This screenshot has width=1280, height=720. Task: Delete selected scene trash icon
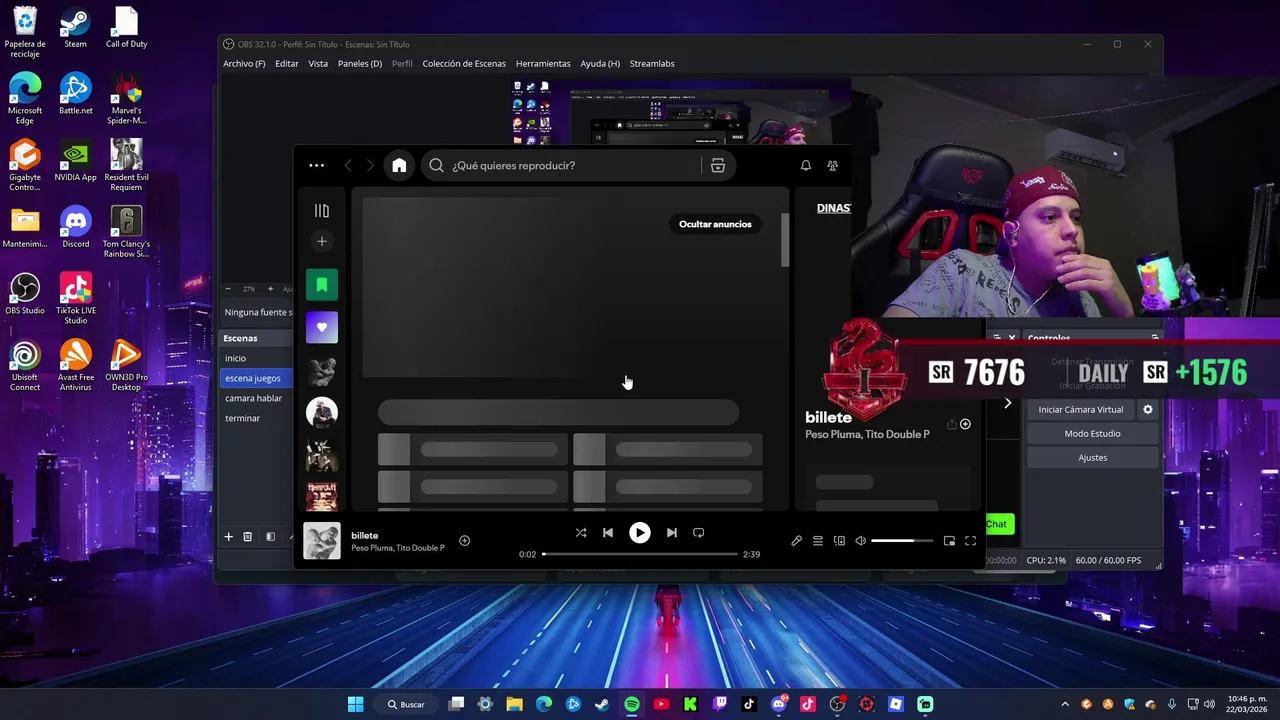[248, 537]
